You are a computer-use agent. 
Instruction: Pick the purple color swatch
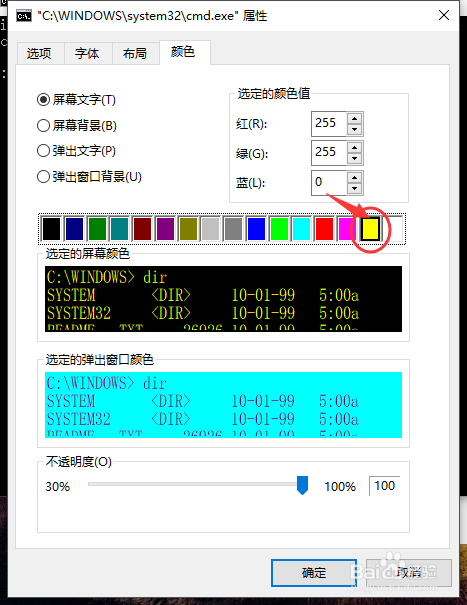(165, 229)
